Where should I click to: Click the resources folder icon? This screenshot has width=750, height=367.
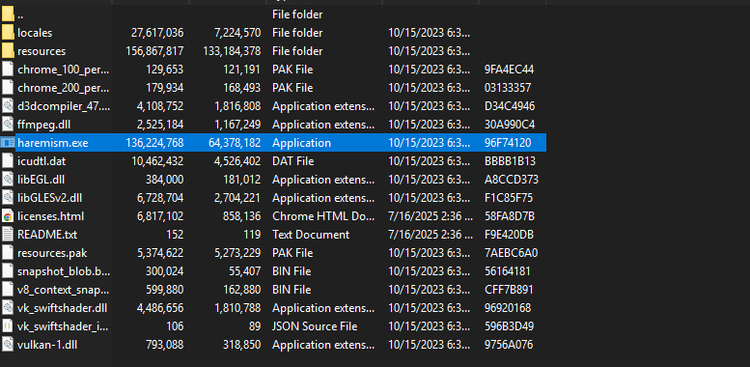(x=8, y=51)
